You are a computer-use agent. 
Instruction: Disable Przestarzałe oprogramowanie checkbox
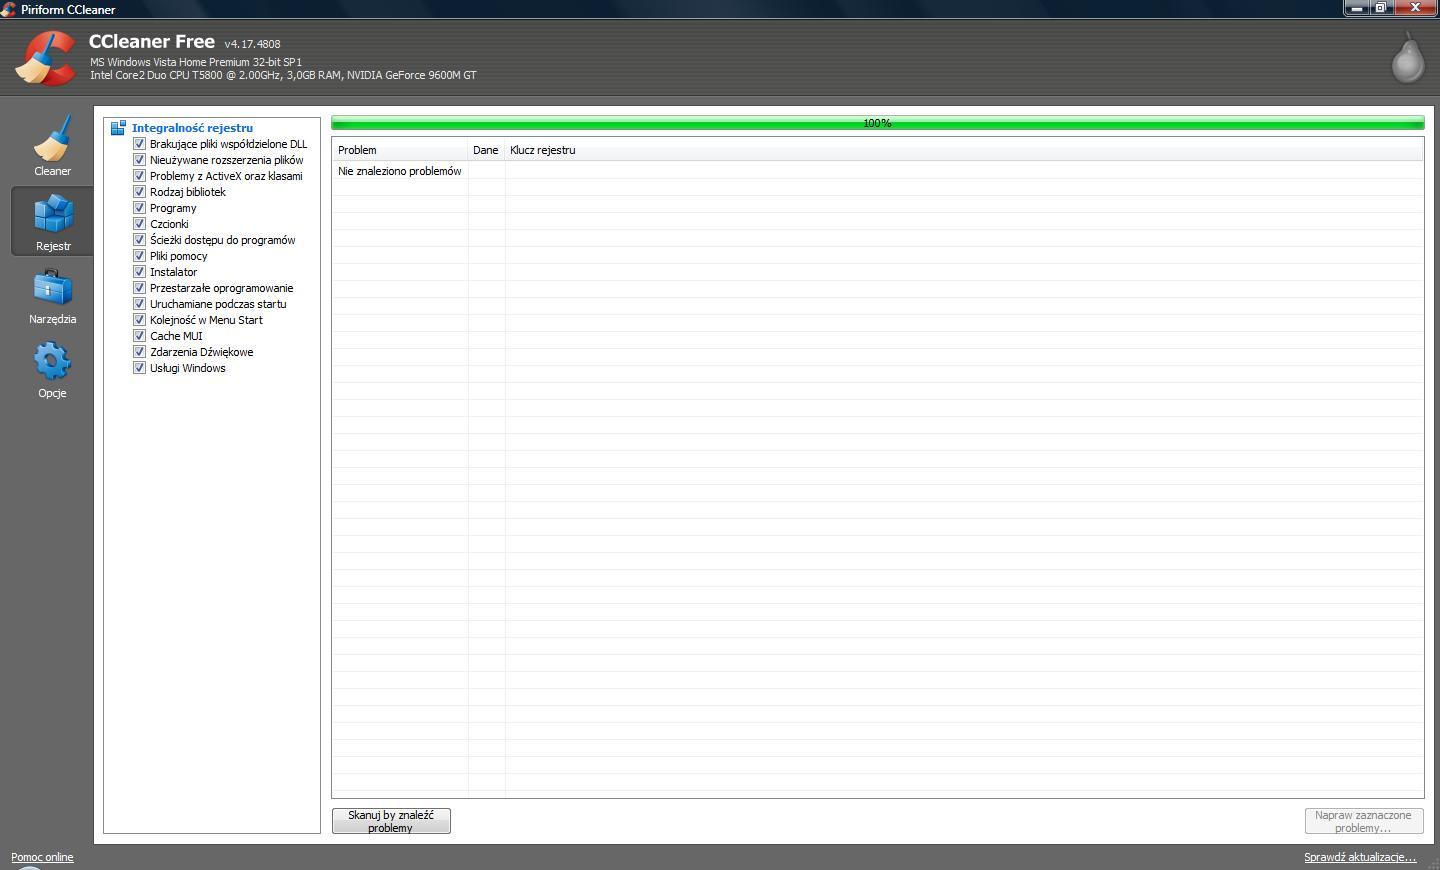click(140, 288)
